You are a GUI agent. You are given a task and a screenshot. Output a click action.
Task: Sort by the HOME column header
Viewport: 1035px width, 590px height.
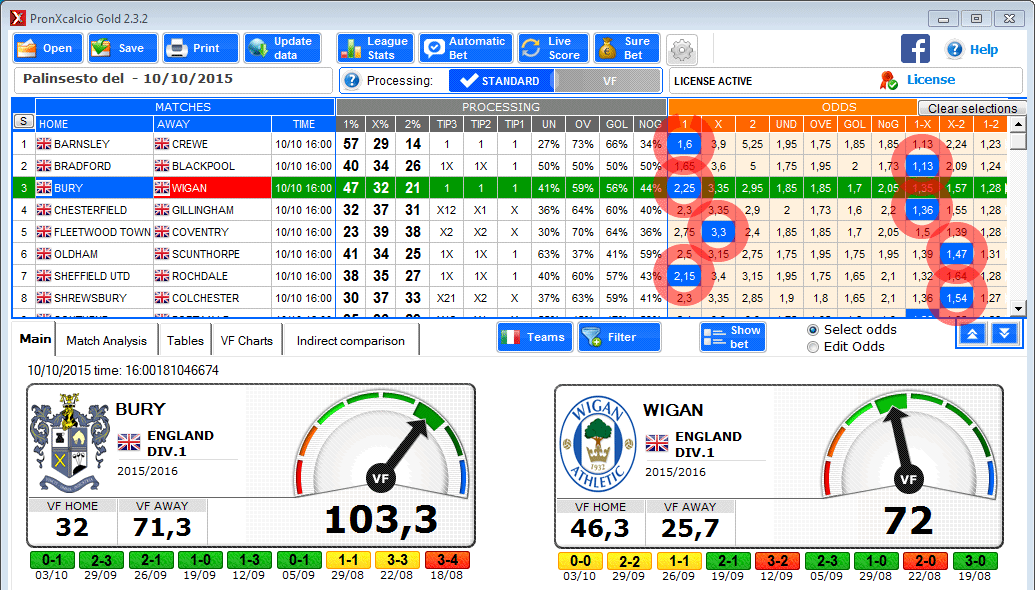coord(94,124)
